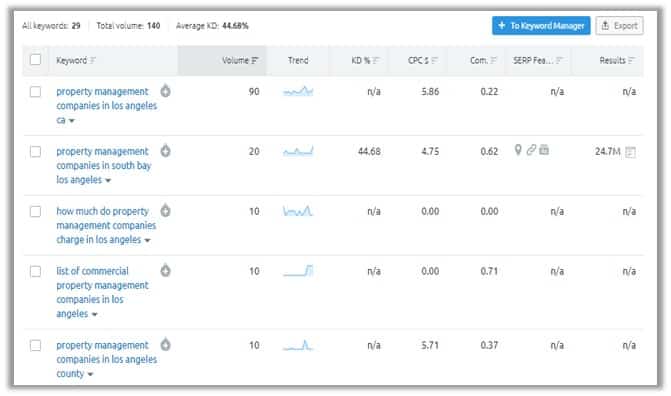Viewport: 671px width, 396px height.
Task: Click add icon for Los Angeles county keyword
Action: click(166, 345)
